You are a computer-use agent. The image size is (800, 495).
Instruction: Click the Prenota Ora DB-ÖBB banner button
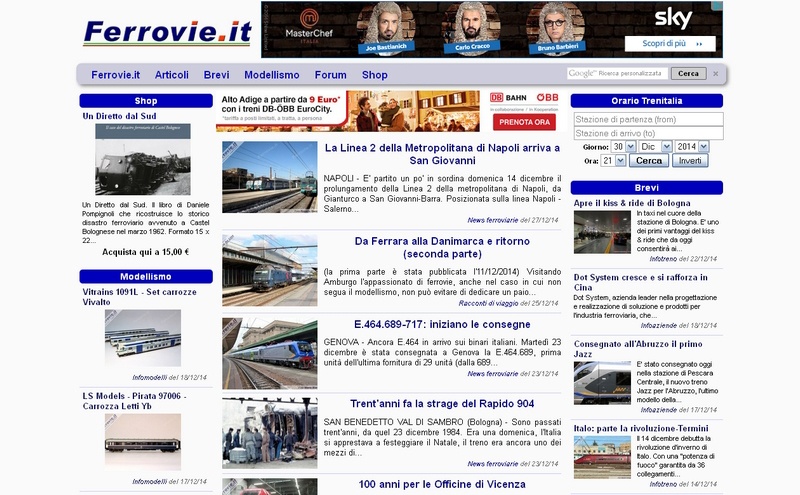click(524, 122)
